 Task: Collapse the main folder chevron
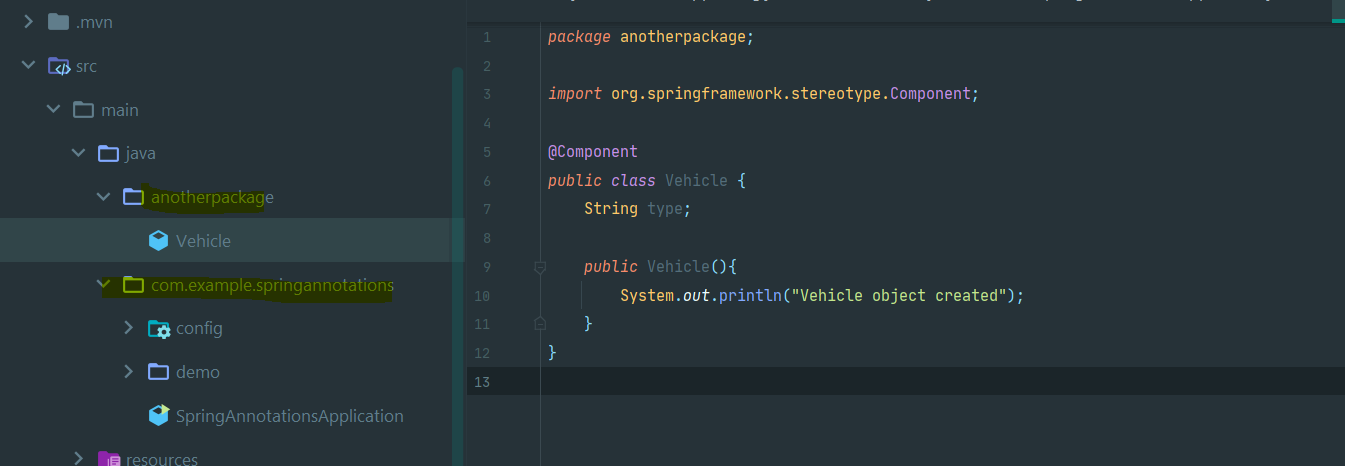54,110
